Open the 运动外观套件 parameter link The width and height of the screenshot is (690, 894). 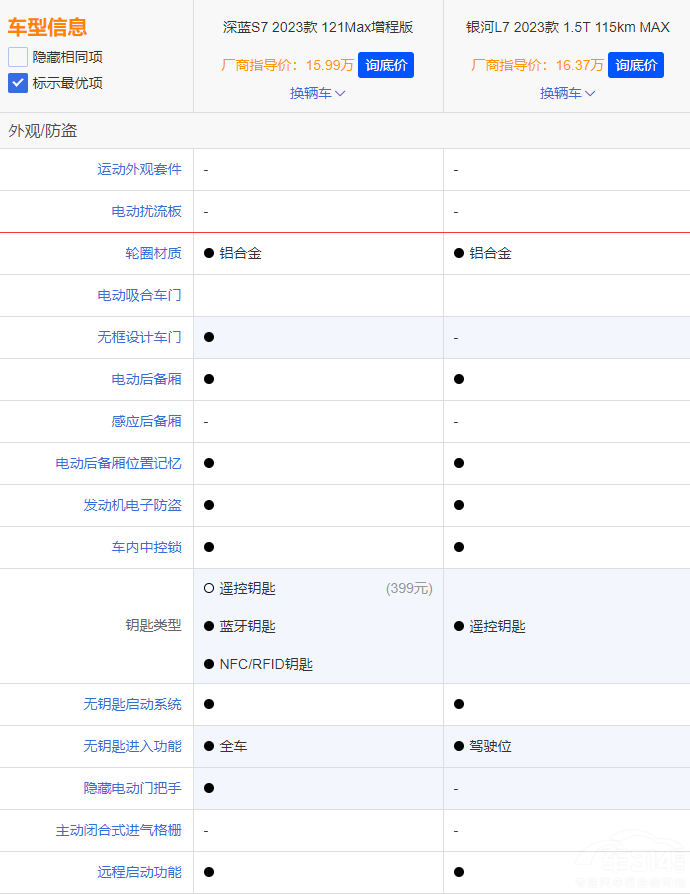(139, 169)
